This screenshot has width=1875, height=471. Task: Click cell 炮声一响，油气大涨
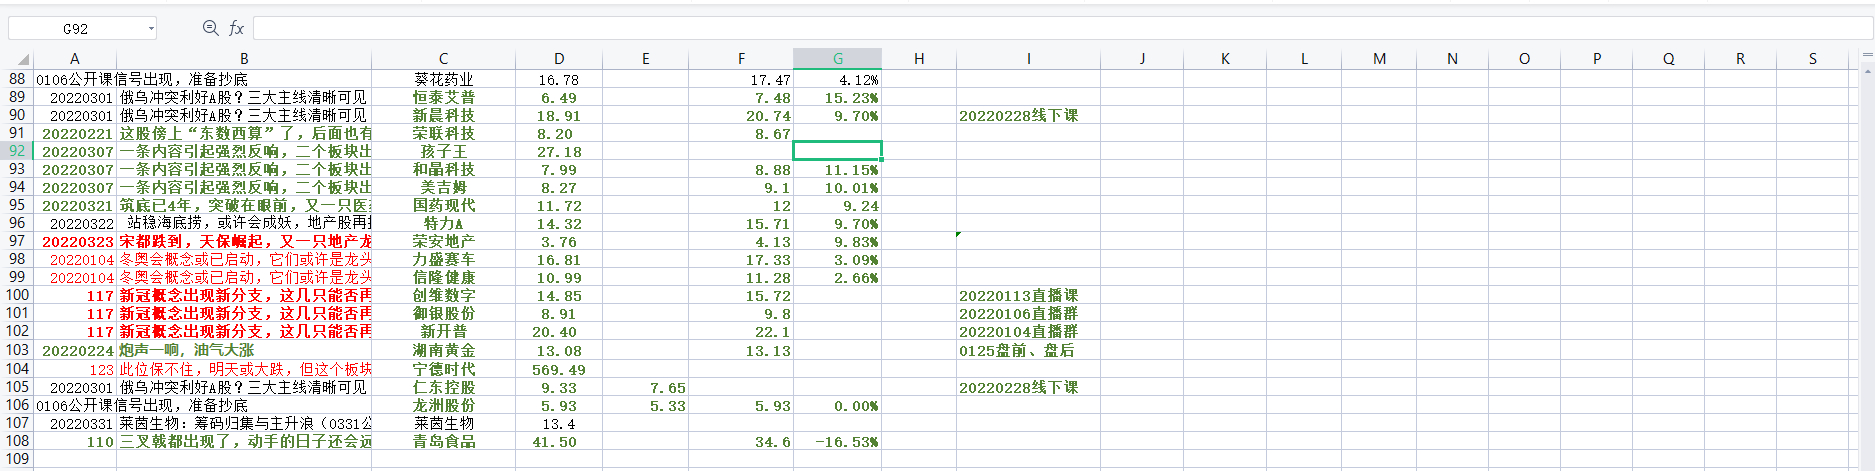click(x=244, y=350)
